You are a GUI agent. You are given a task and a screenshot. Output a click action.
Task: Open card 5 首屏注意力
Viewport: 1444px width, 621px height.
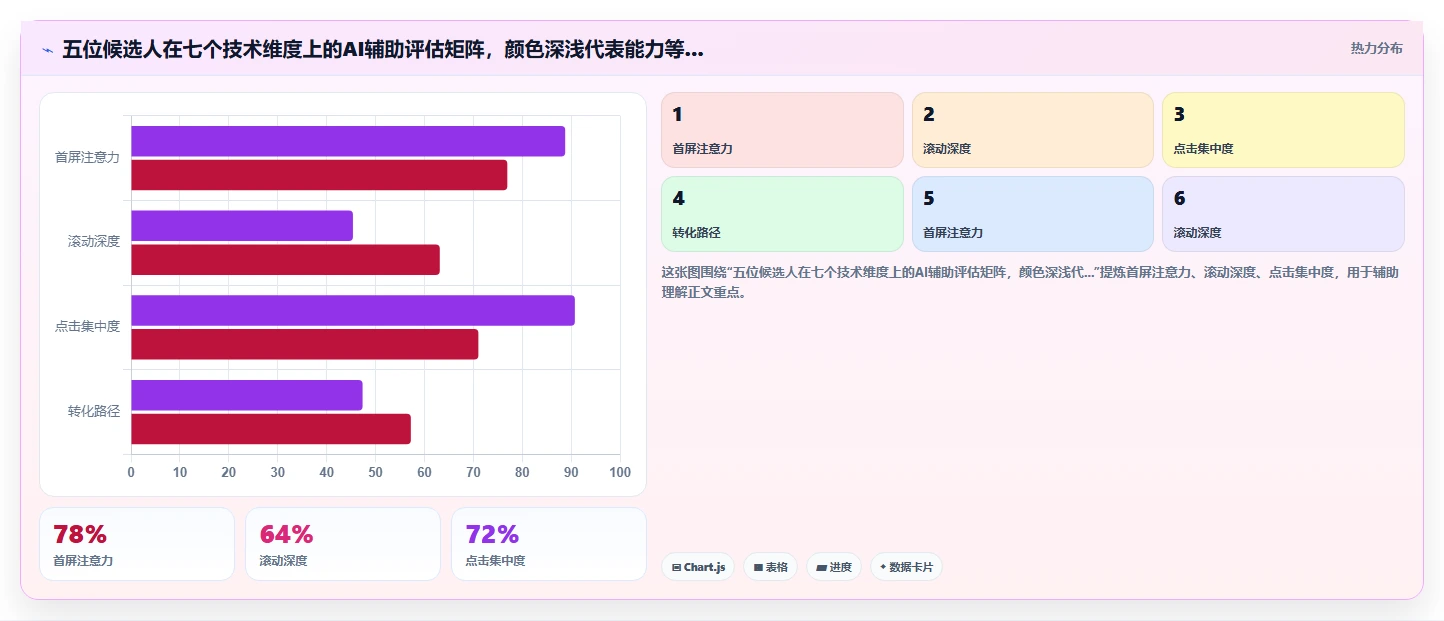[x=1033, y=214]
